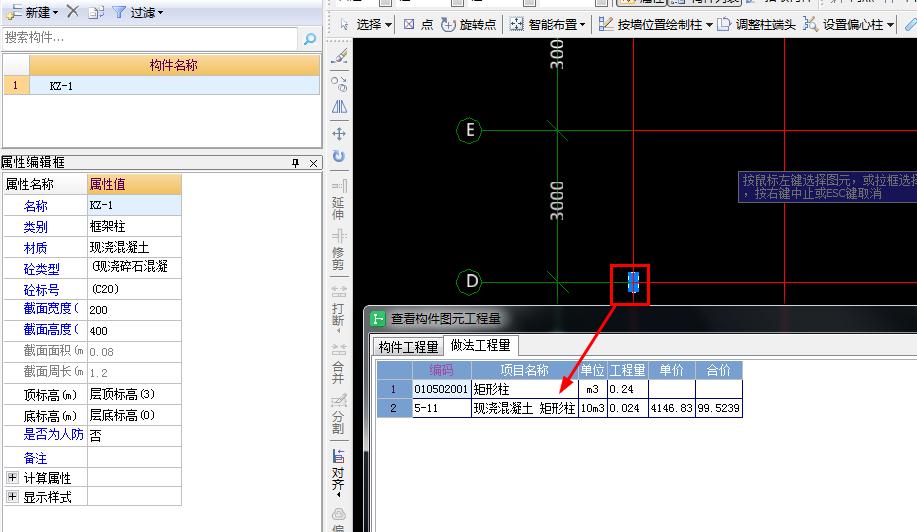Click the 截面宽度 value 200
The height and width of the screenshot is (532, 917).
point(134,309)
